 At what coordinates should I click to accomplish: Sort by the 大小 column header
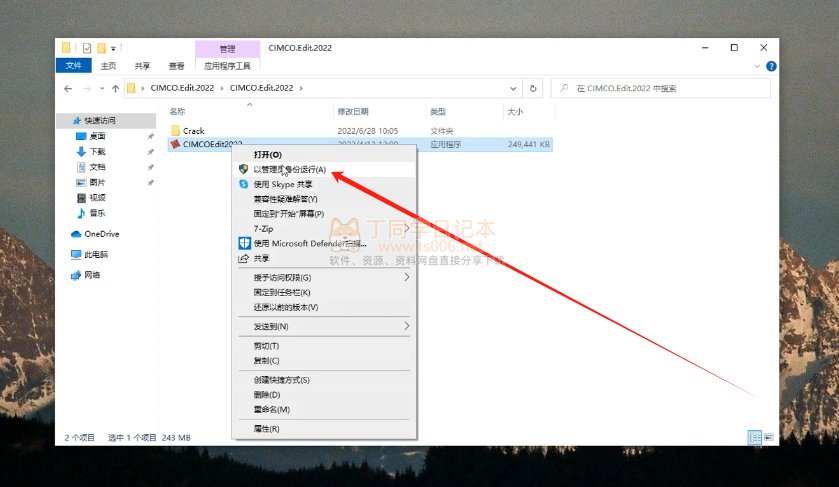tap(515, 111)
